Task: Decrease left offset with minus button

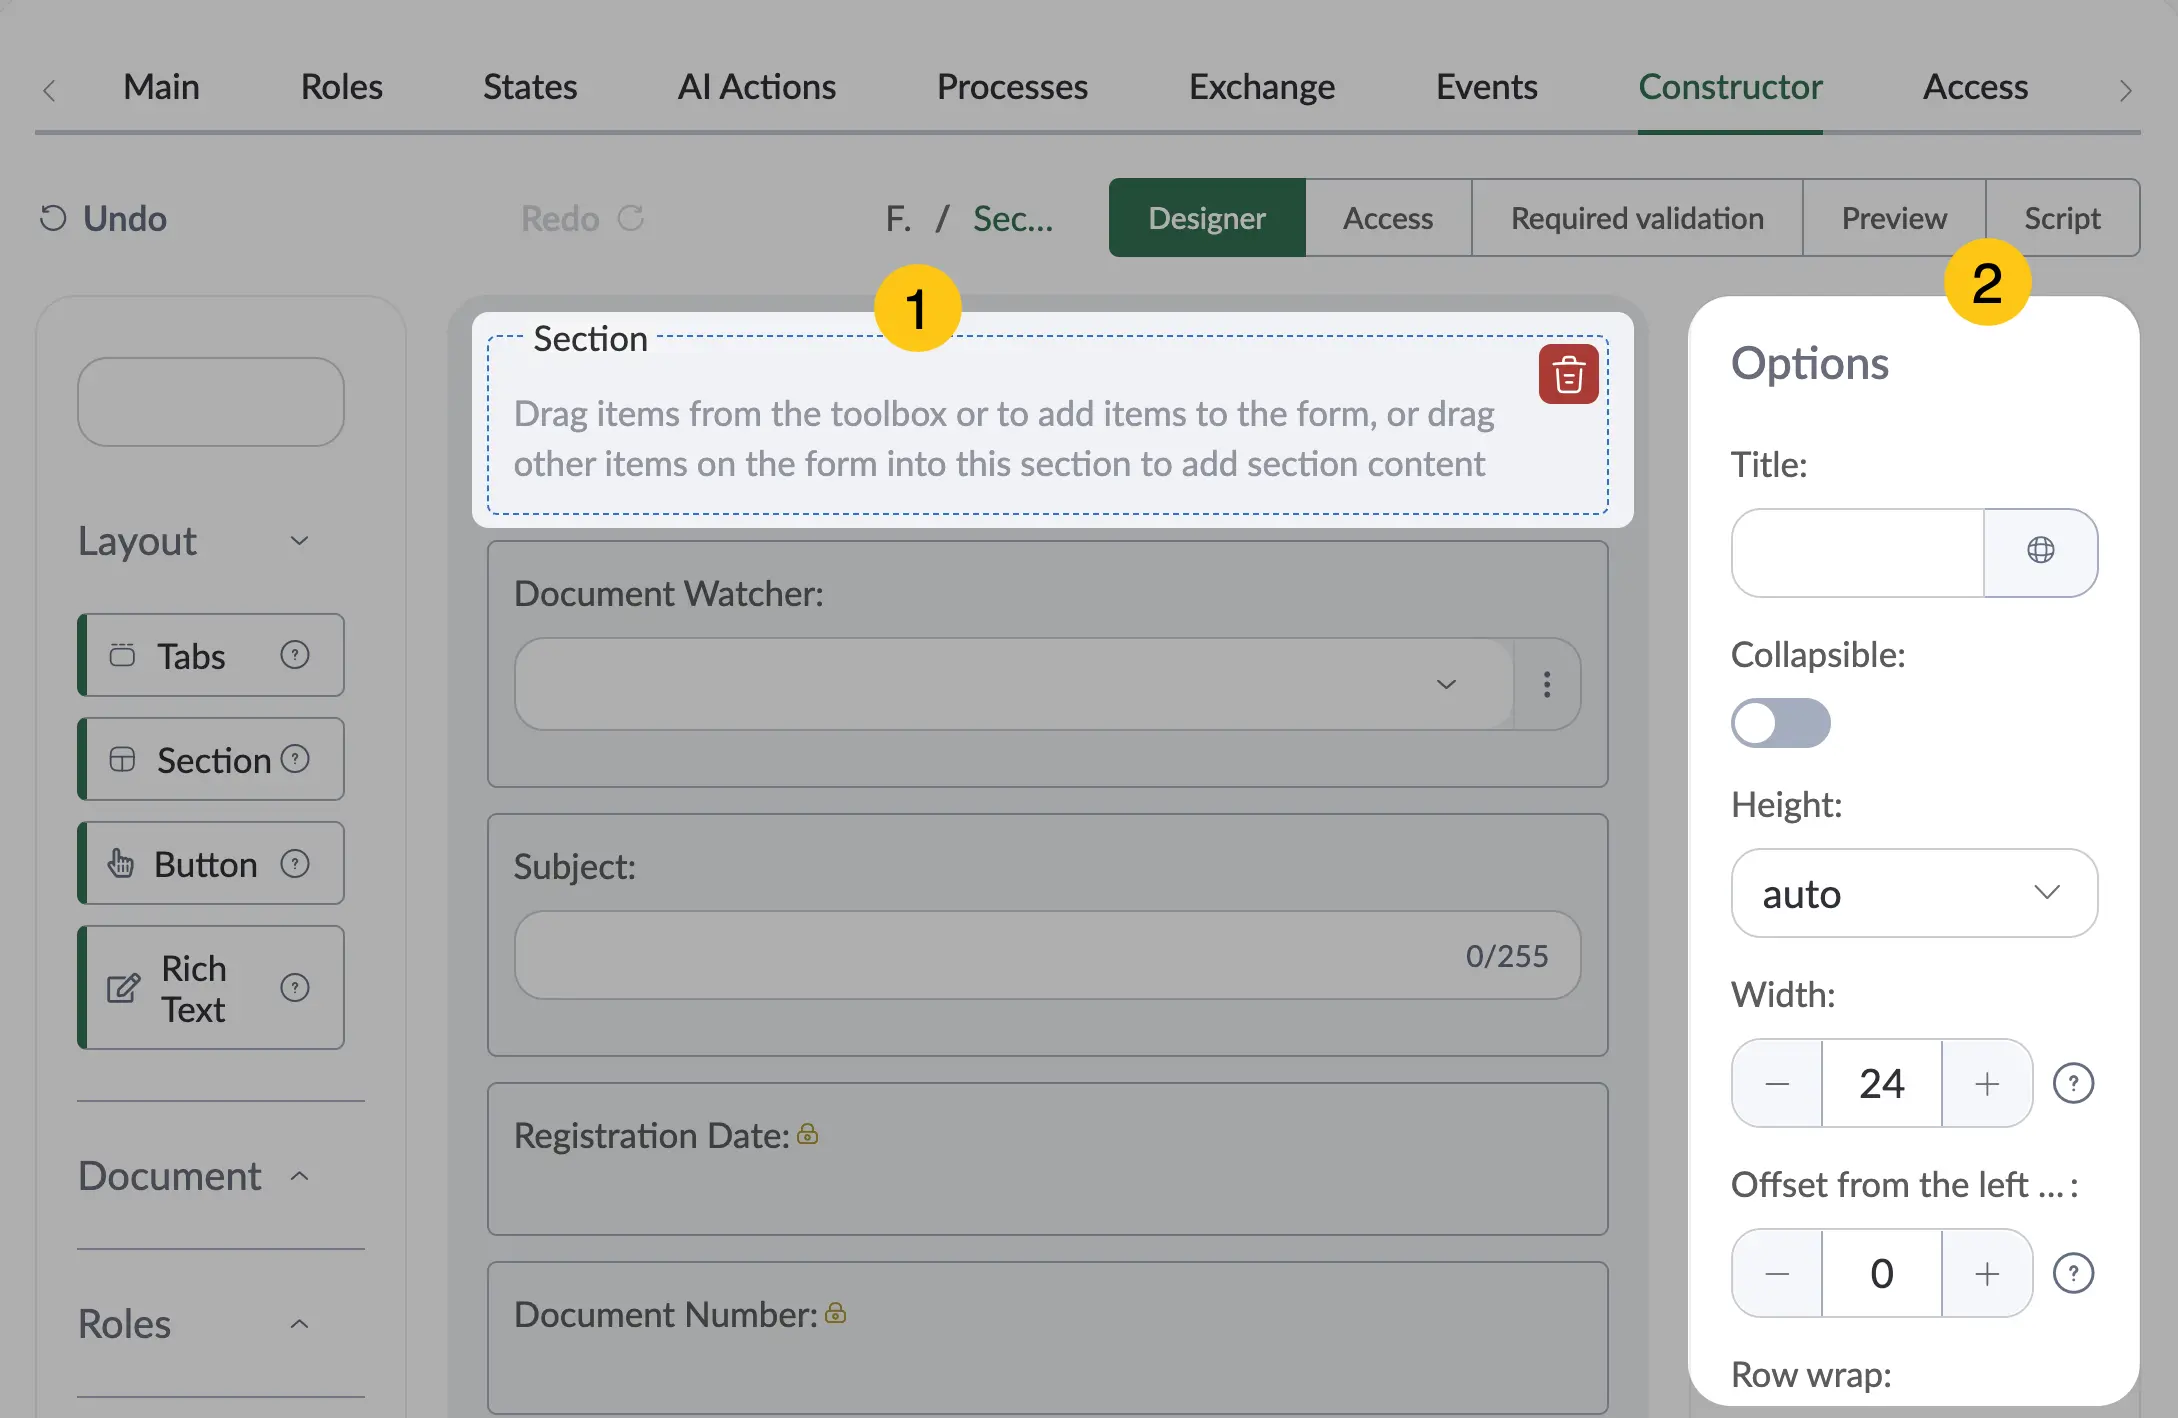Action: 1777,1273
